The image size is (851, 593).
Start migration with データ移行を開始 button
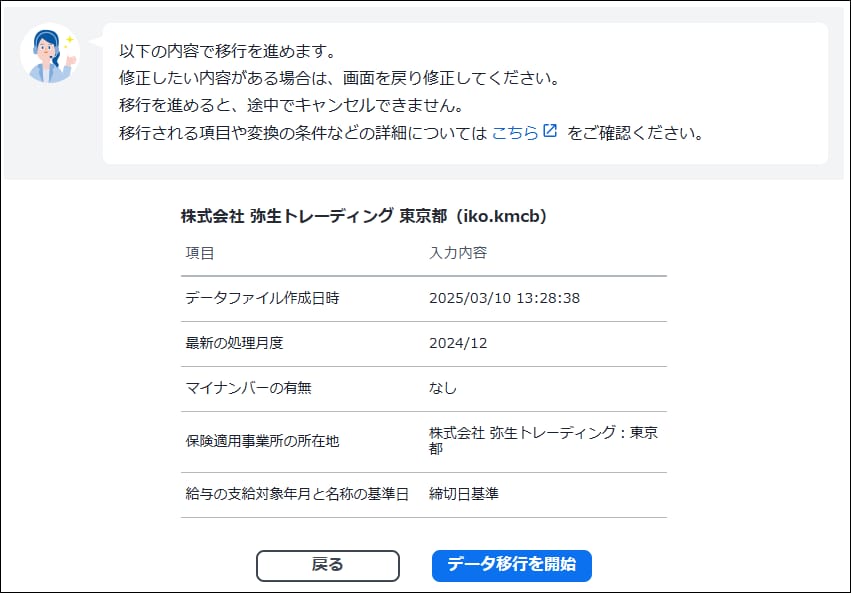[x=511, y=565]
